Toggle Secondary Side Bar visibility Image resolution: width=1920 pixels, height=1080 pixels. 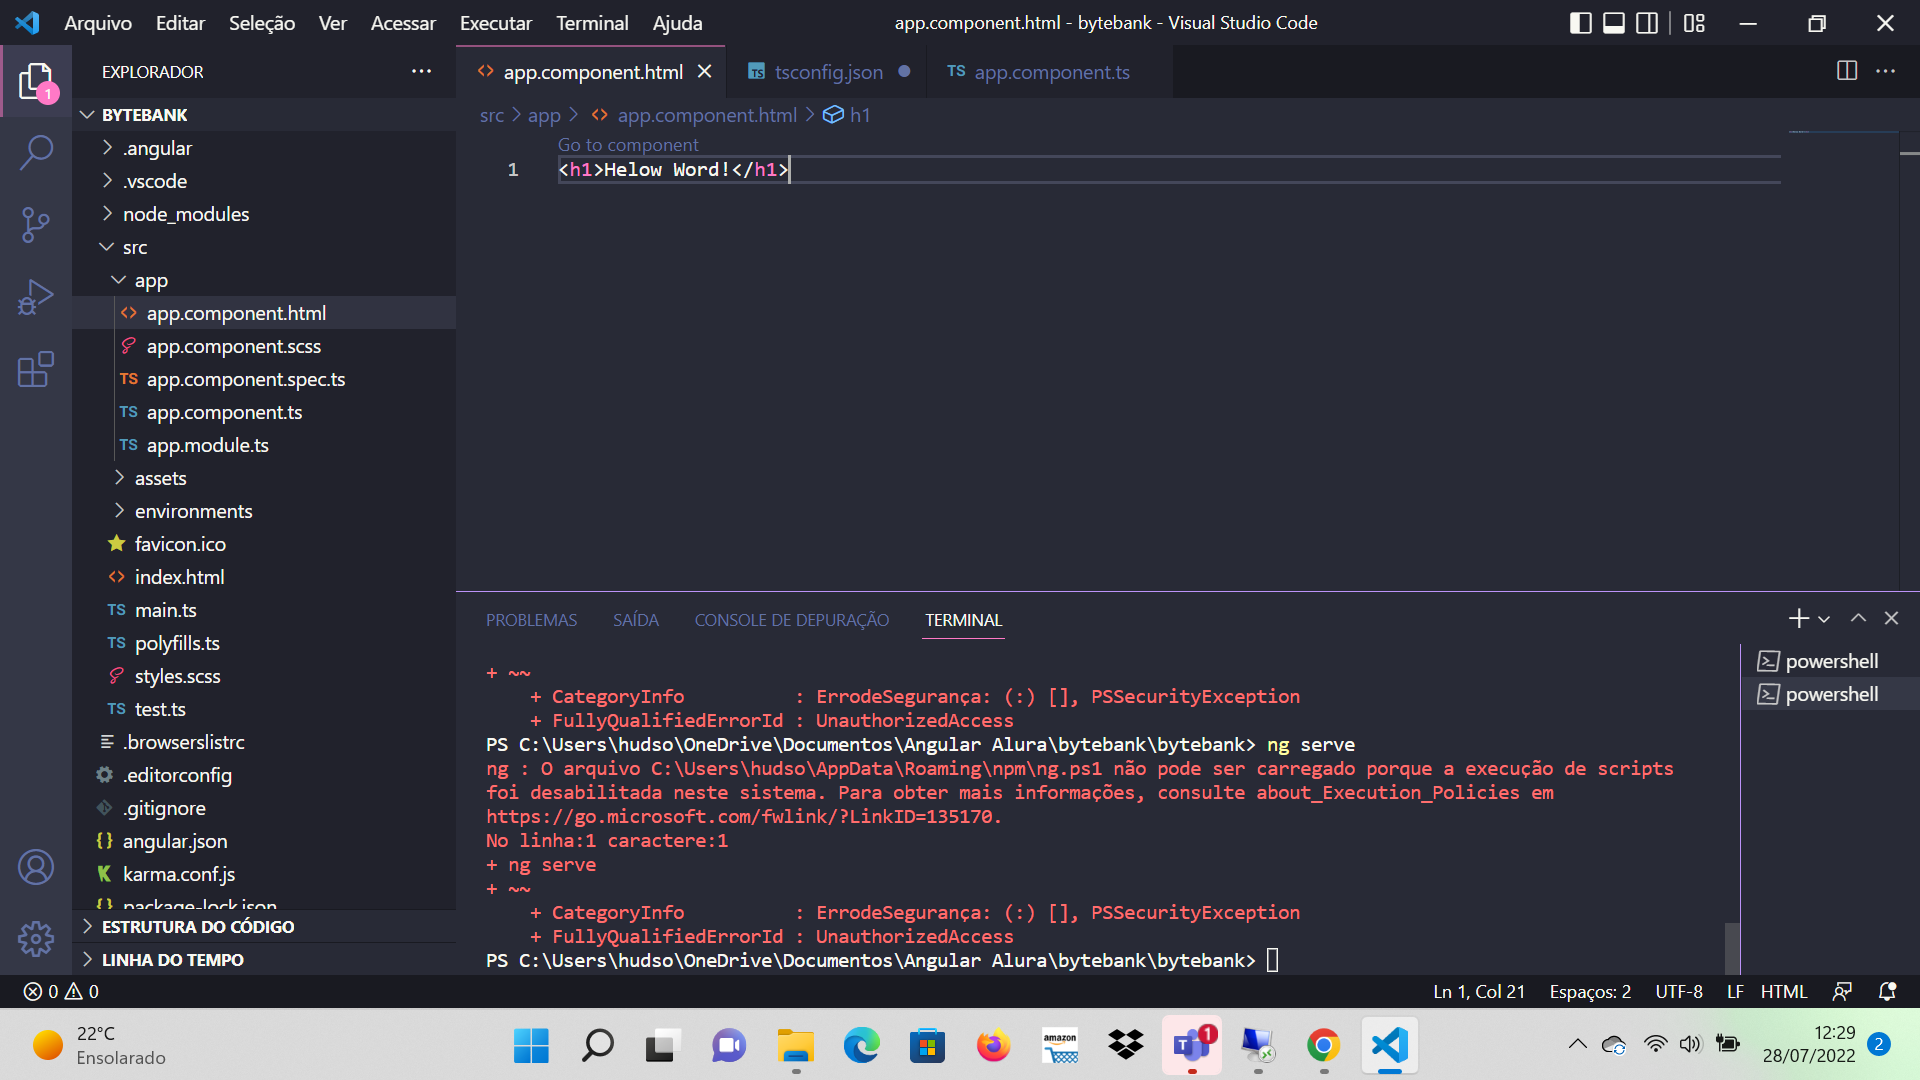1647,23
